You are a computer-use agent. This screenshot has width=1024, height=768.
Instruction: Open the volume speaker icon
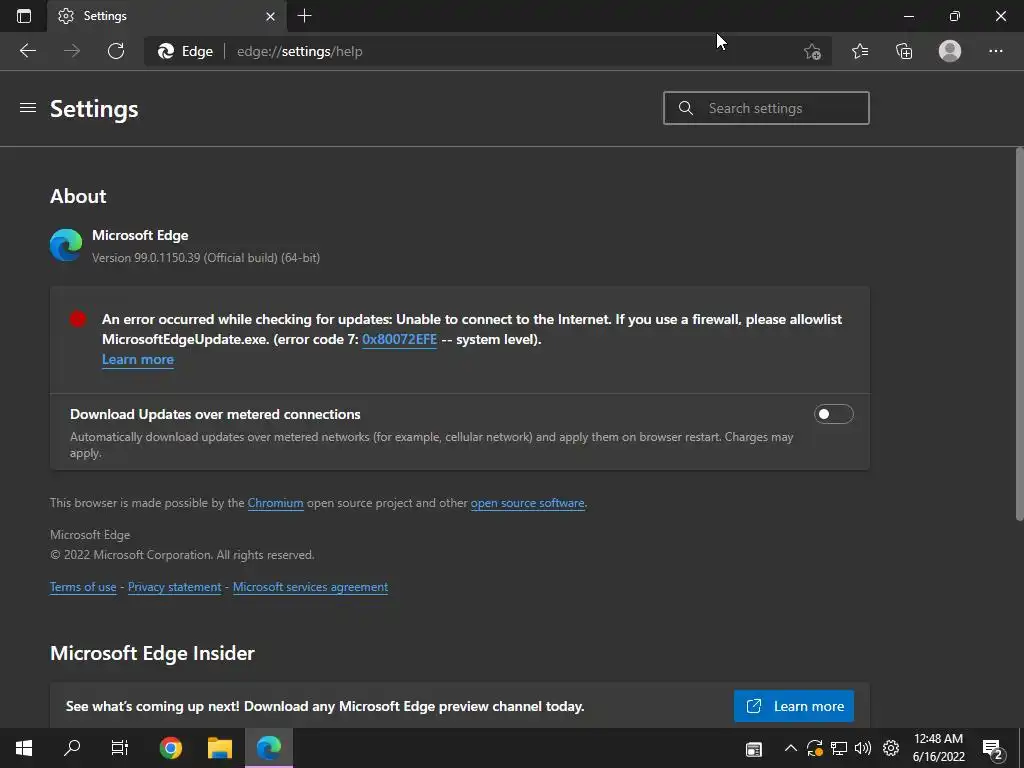click(863, 748)
